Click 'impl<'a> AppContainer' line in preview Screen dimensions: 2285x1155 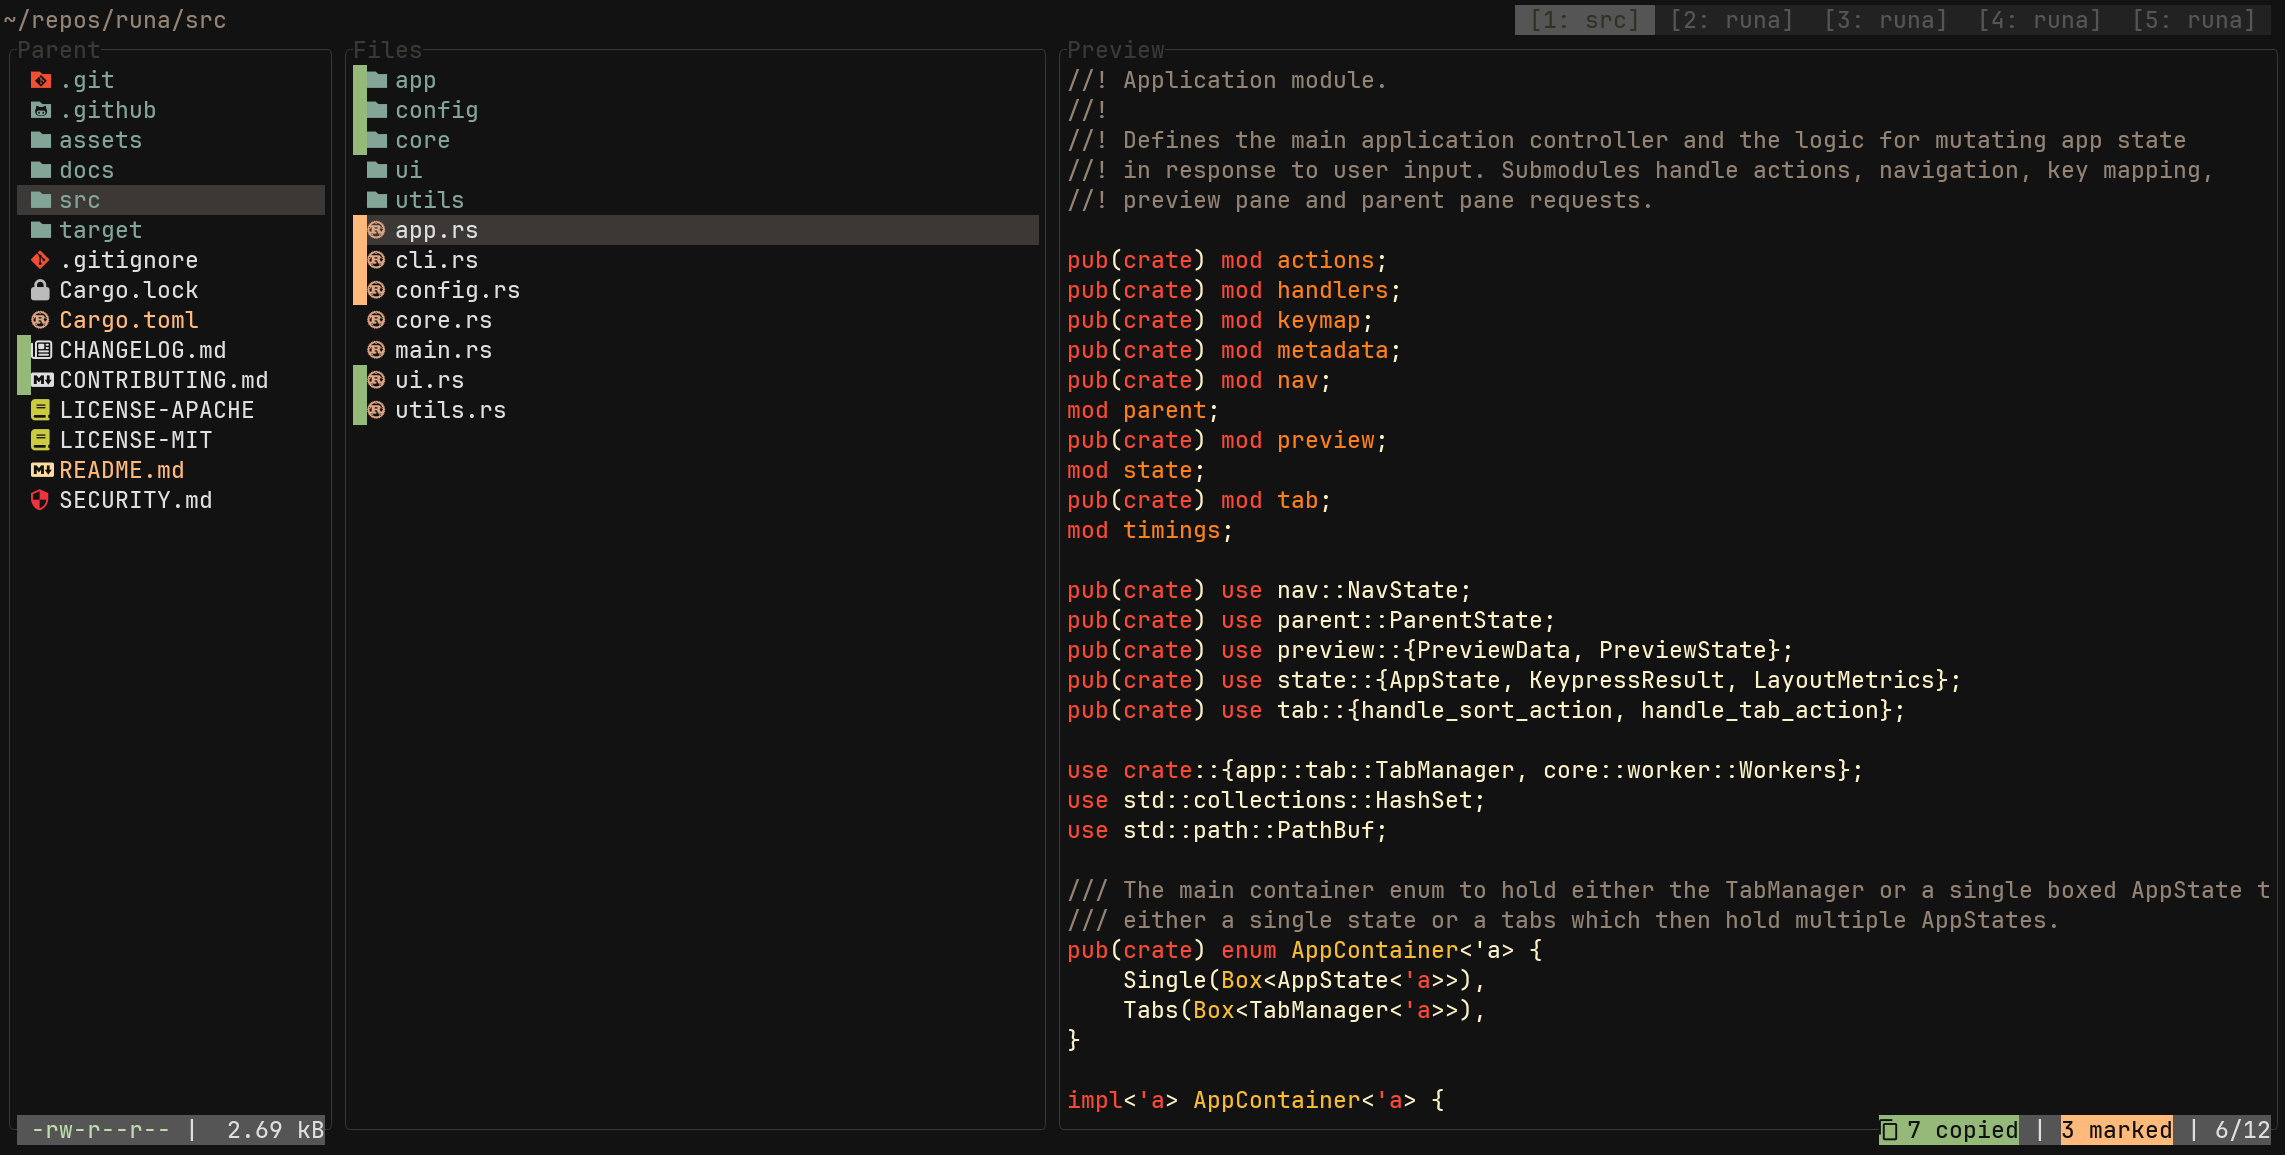click(x=1256, y=1100)
